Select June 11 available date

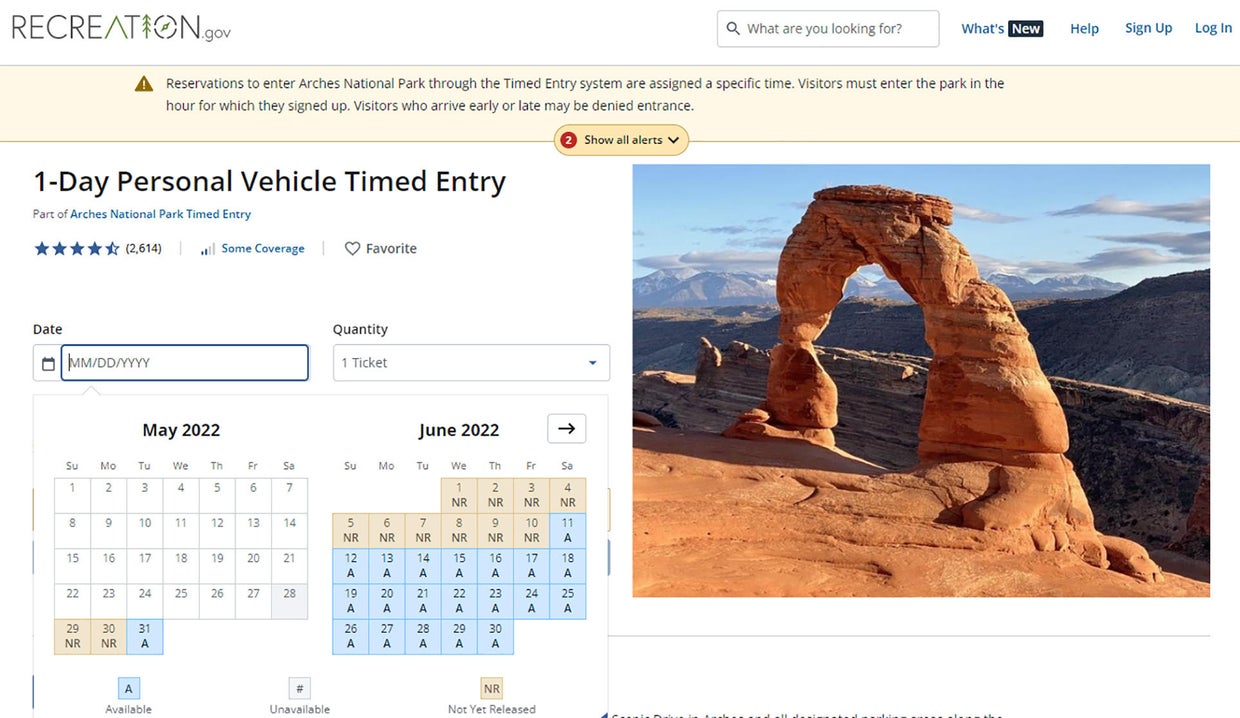click(567, 530)
